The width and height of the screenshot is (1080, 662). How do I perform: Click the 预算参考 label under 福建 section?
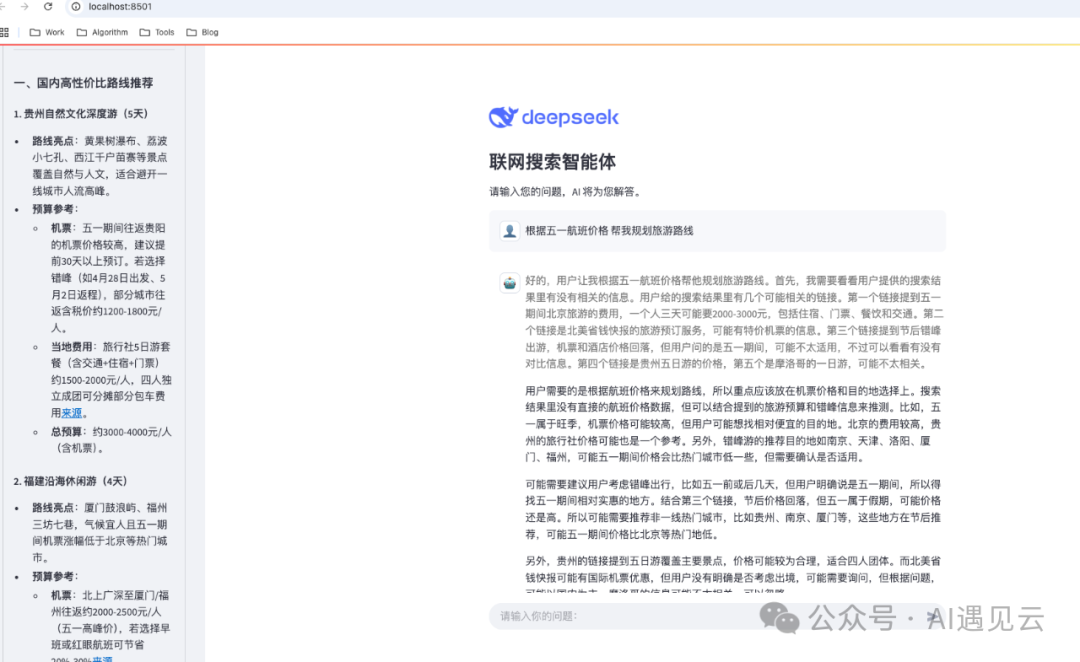(55, 576)
